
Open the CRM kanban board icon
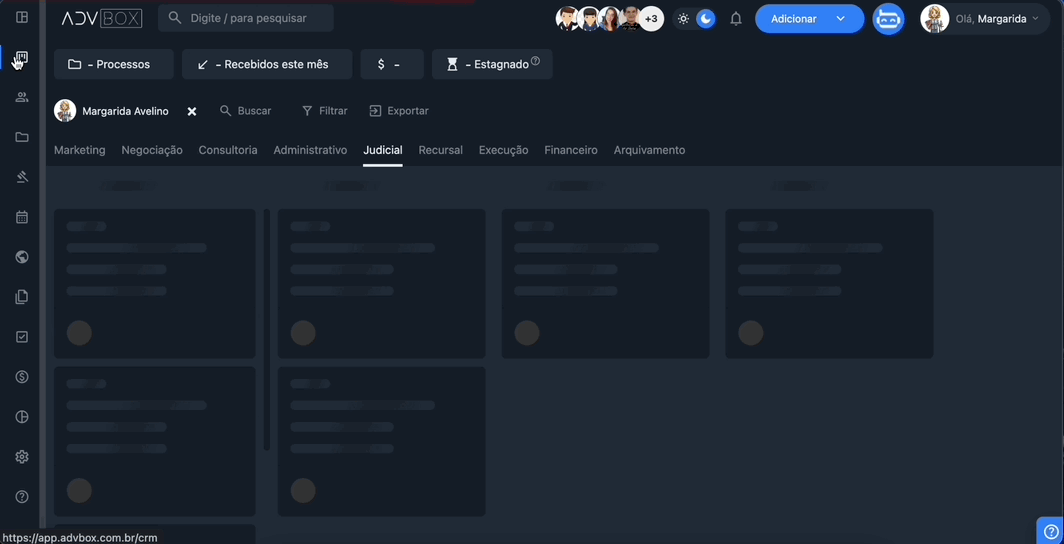22,58
